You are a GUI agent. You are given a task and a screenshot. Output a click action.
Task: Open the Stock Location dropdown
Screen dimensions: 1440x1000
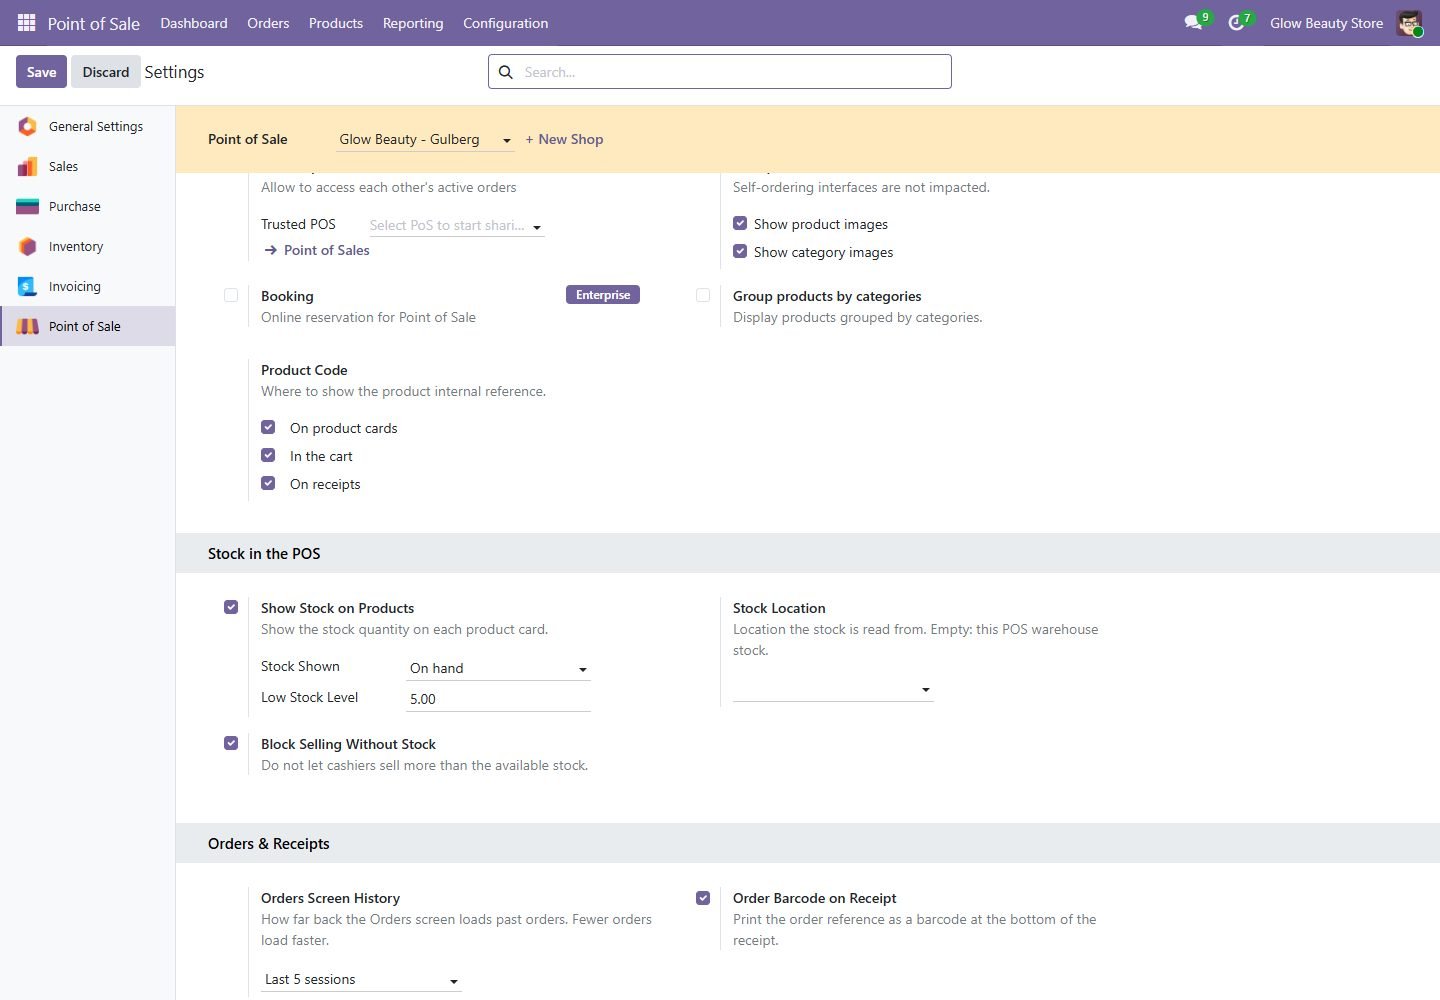(x=833, y=689)
